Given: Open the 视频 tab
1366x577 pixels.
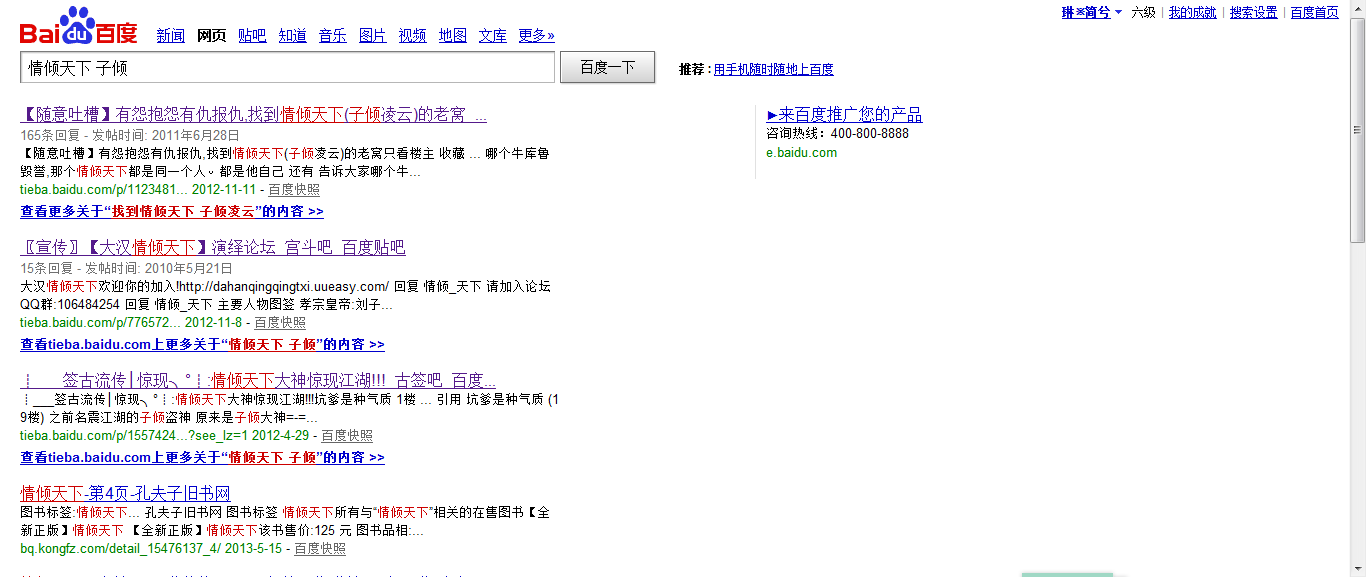Looking at the screenshot, I should 412,35.
